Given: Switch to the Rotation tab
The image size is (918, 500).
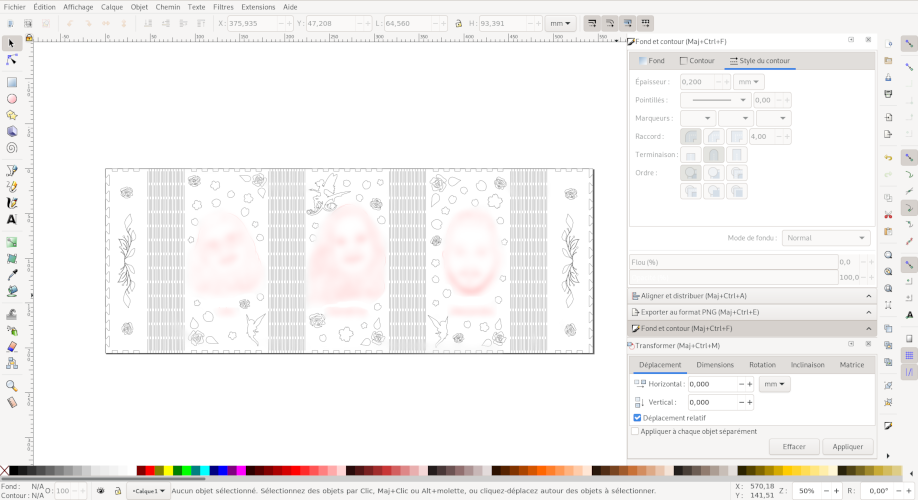Looking at the screenshot, I should (762, 365).
